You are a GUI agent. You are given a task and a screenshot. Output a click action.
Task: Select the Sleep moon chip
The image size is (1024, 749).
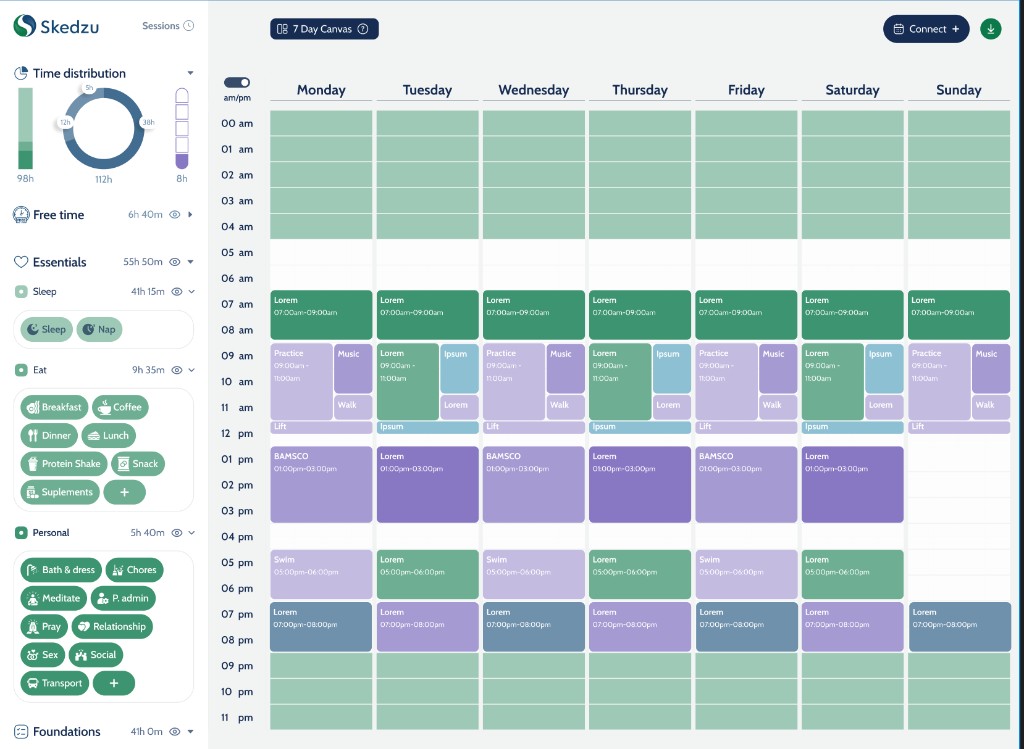(46, 329)
